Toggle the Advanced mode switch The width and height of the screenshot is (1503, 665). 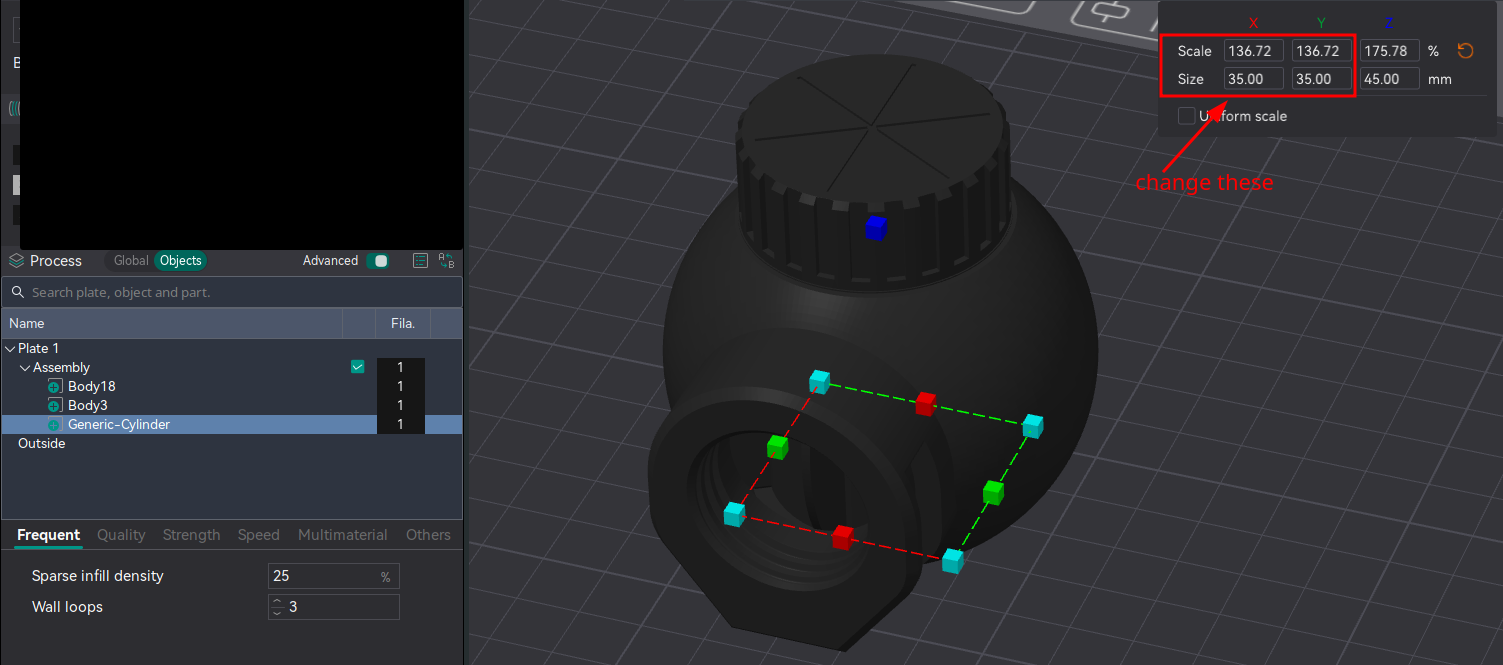coord(378,261)
